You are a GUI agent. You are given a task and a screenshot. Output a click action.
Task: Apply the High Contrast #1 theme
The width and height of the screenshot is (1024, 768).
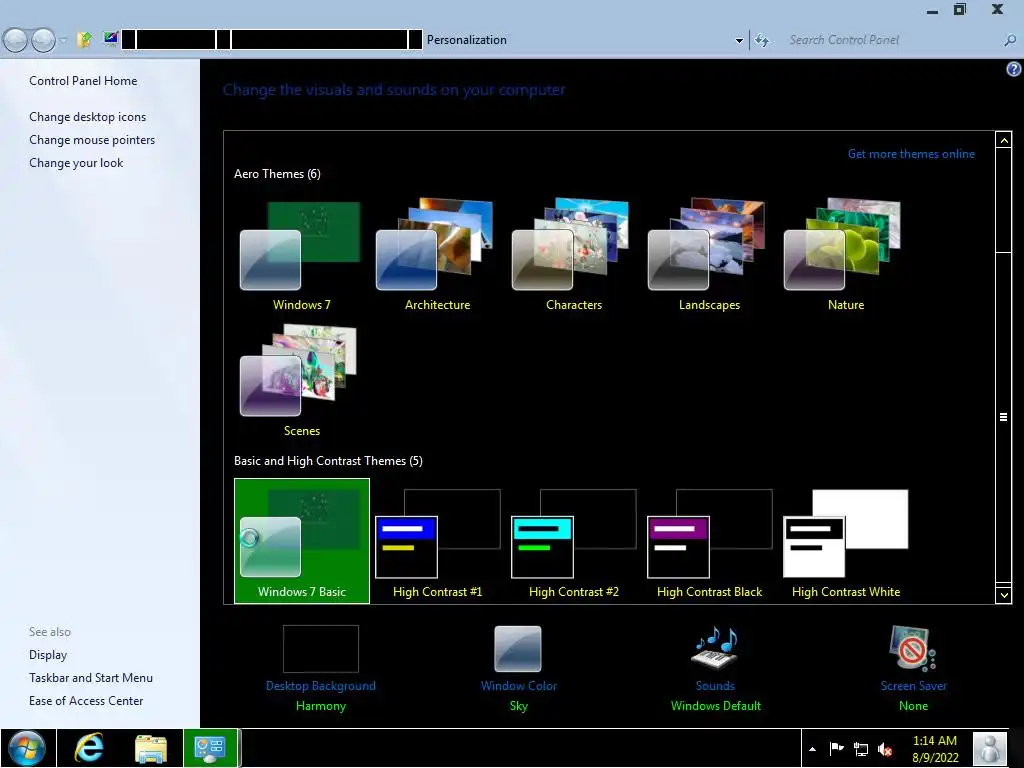tap(437, 541)
